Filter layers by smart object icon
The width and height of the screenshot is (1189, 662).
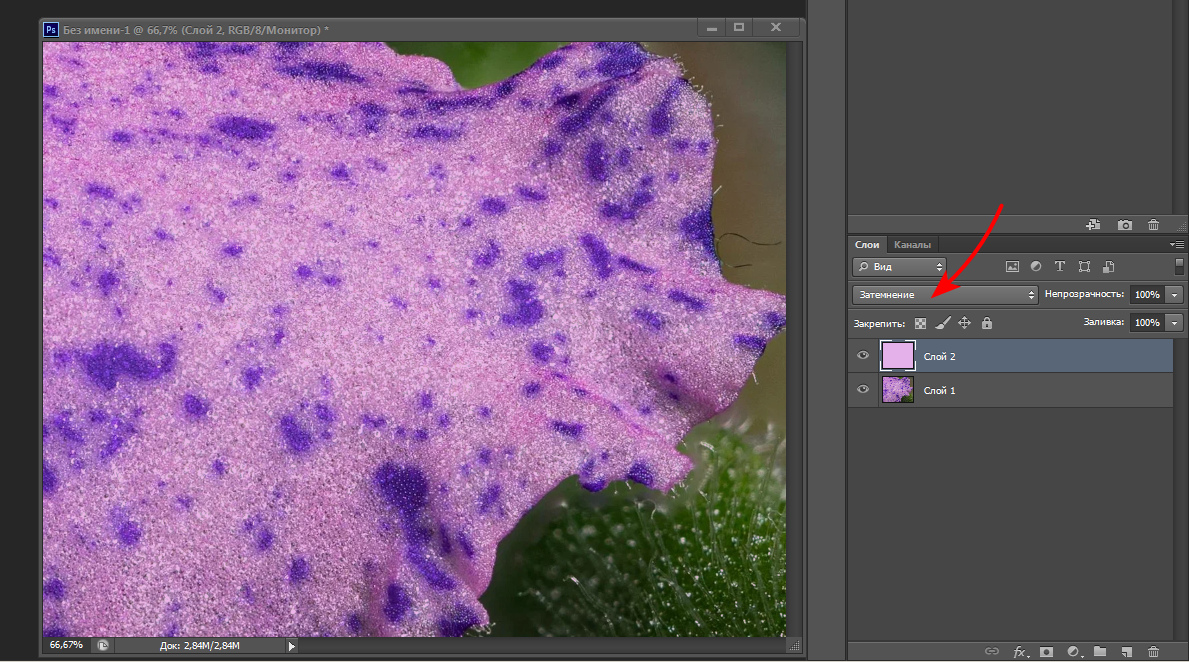coord(1109,266)
